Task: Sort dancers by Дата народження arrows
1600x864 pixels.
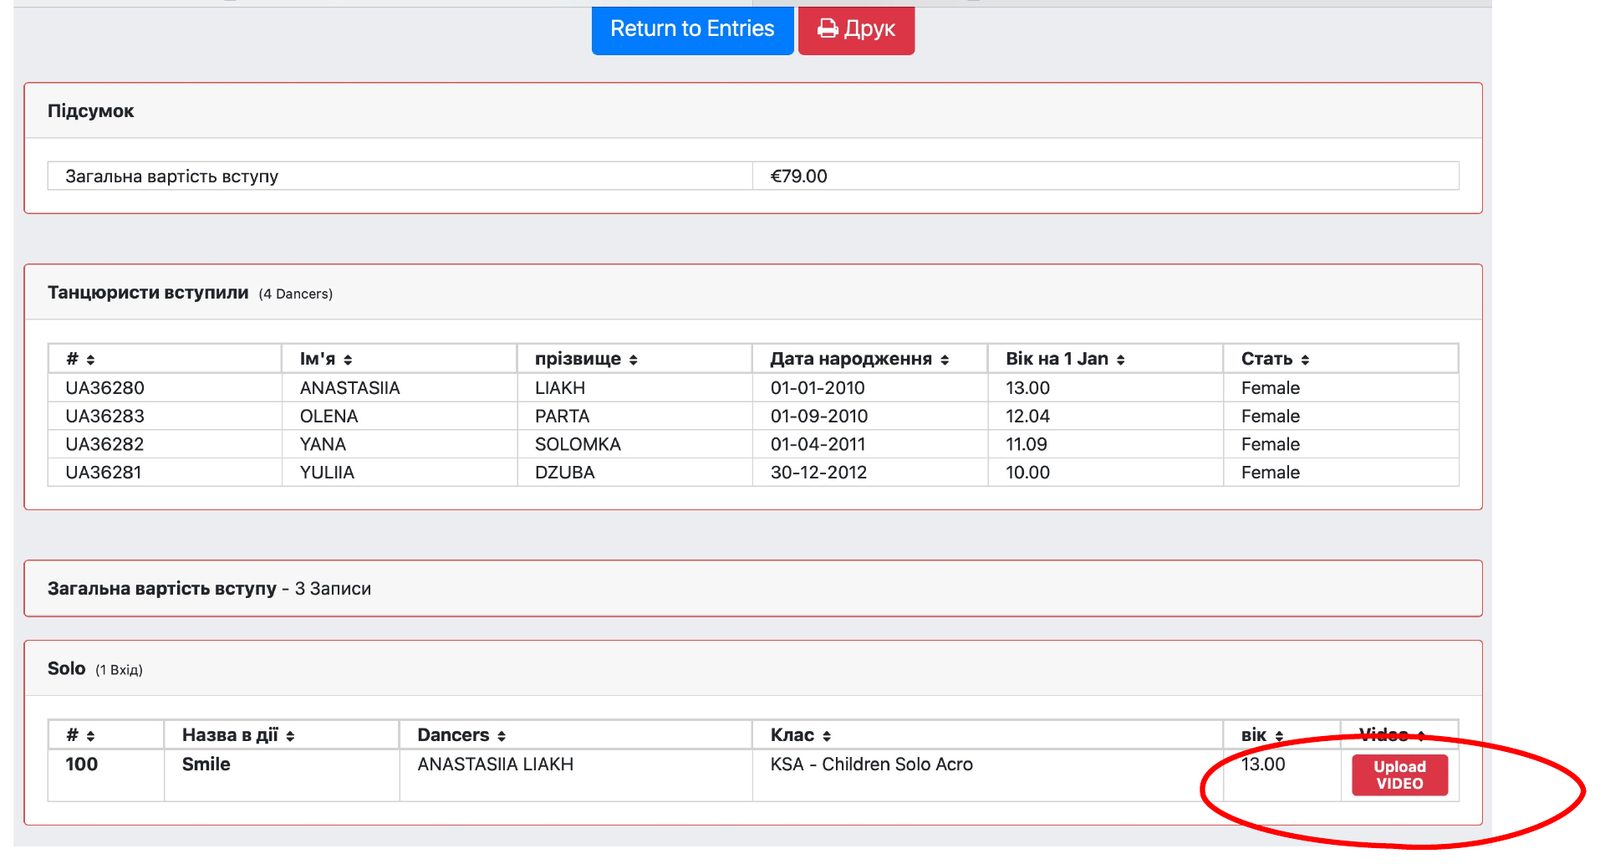Action: tap(944, 360)
